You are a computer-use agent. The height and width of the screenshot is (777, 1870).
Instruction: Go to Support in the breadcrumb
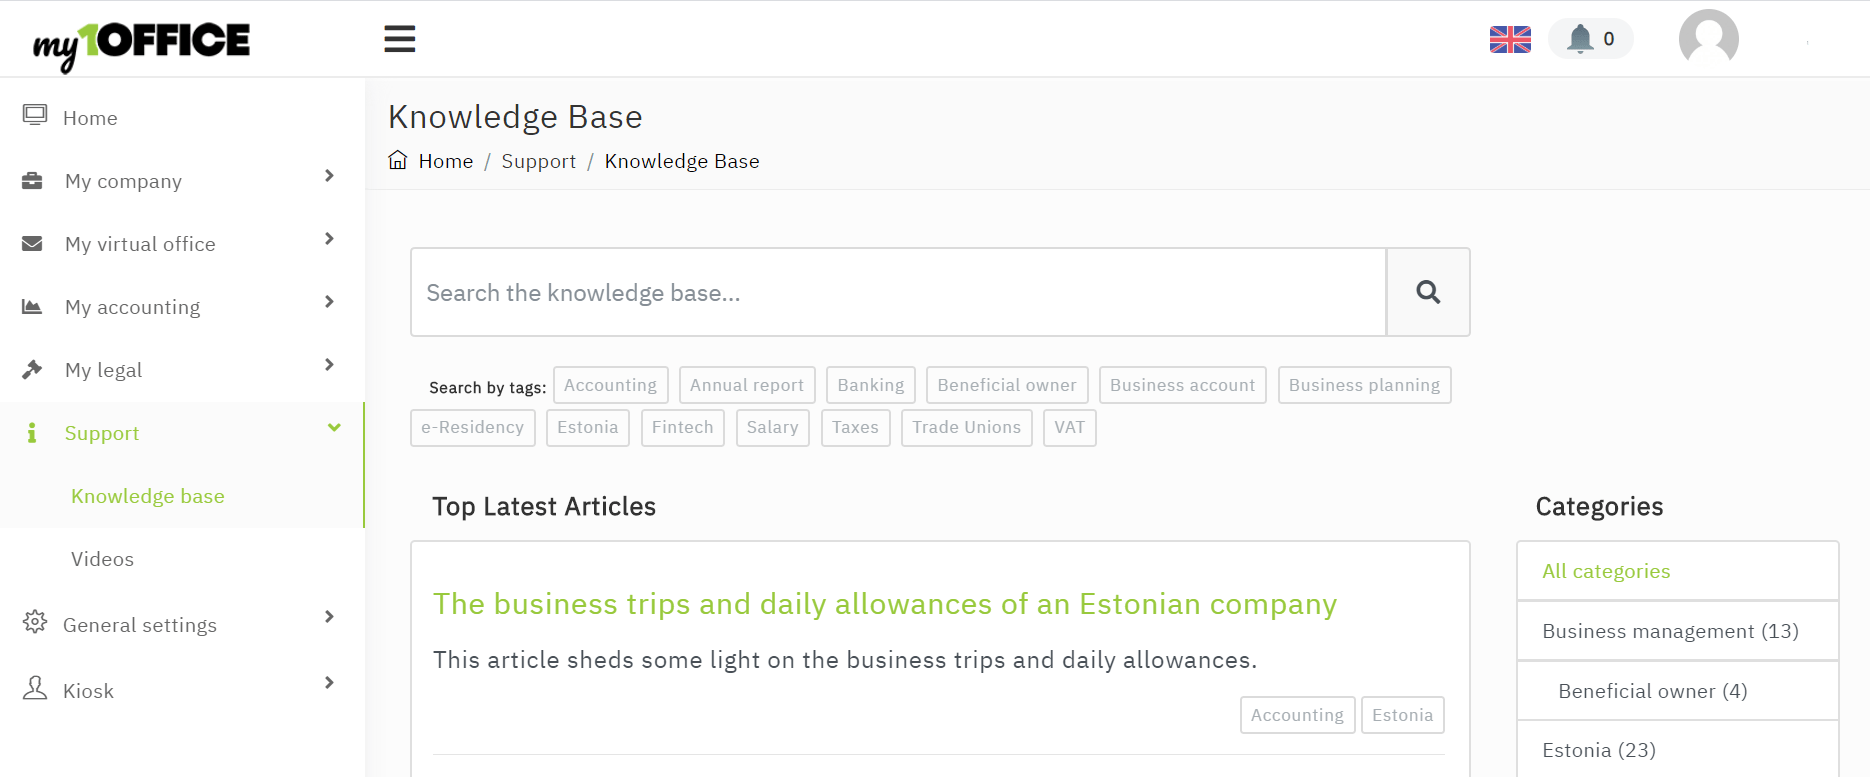pyautogui.click(x=538, y=161)
